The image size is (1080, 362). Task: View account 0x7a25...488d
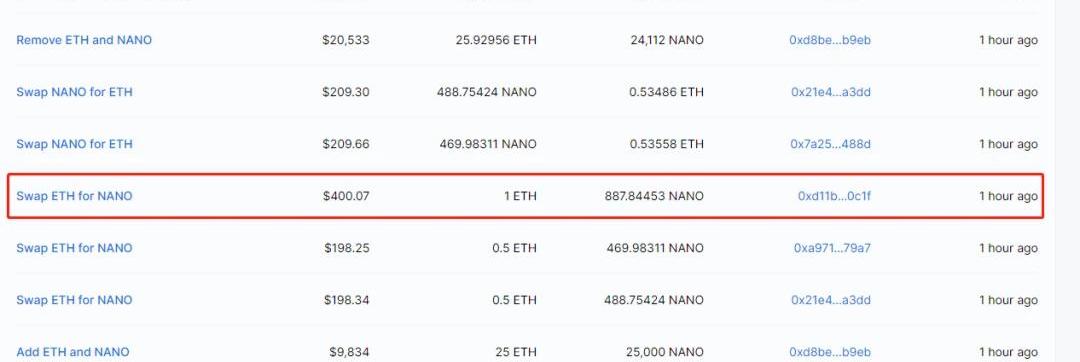pos(831,144)
